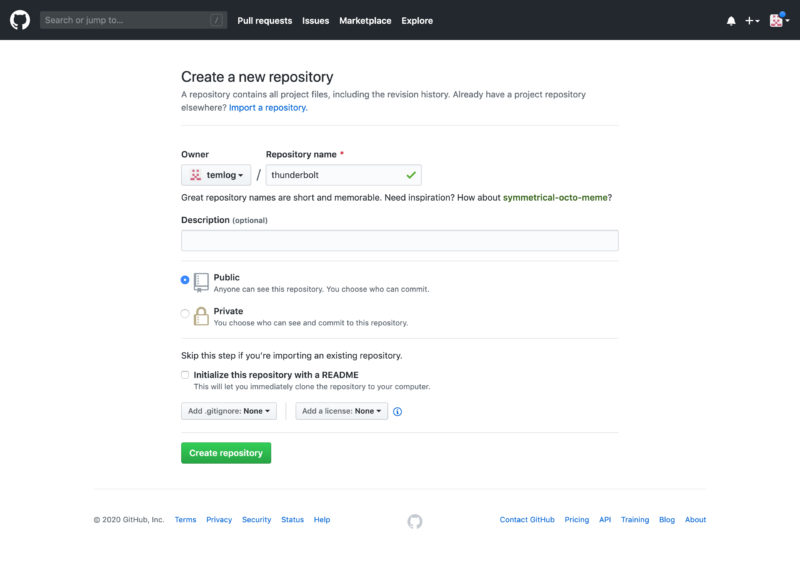Open the Pricing footer link
The height and width of the screenshot is (561, 800).
pos(577,520)
